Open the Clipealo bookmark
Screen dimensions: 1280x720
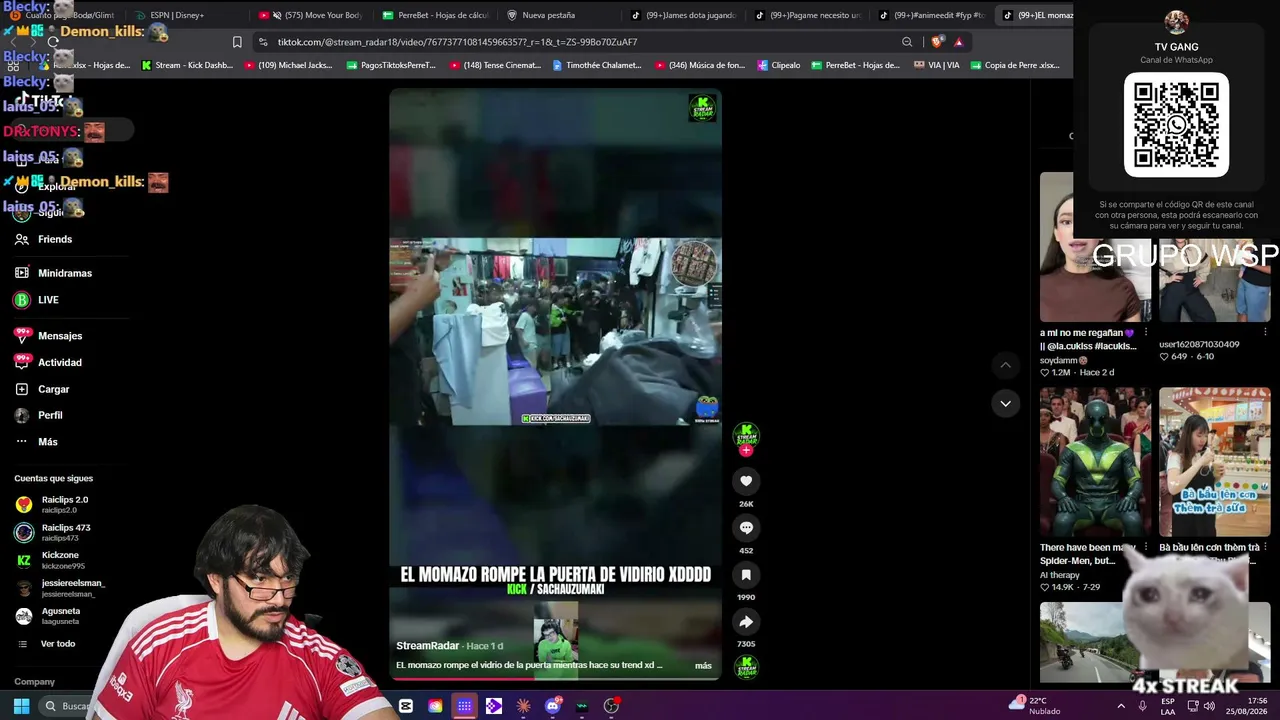point(779,66)
